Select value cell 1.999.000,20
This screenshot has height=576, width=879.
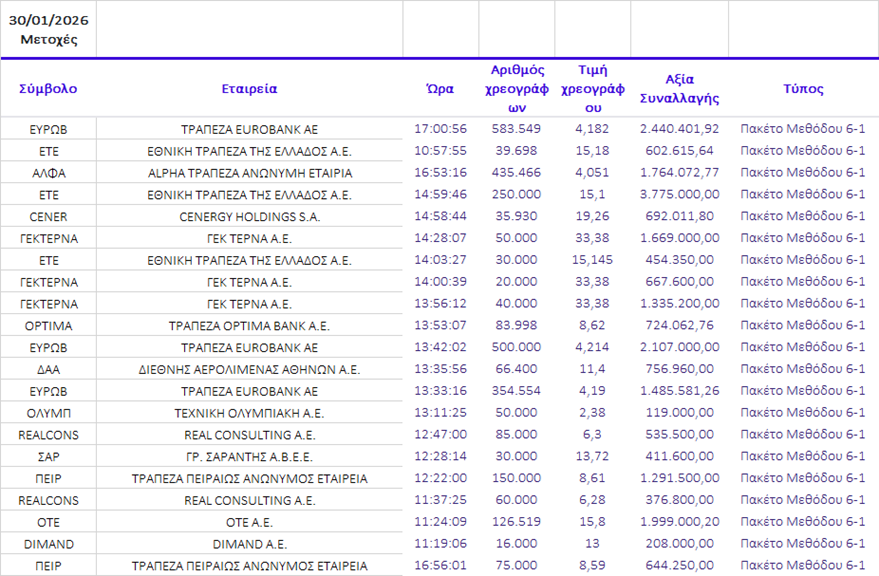point(679,523)
